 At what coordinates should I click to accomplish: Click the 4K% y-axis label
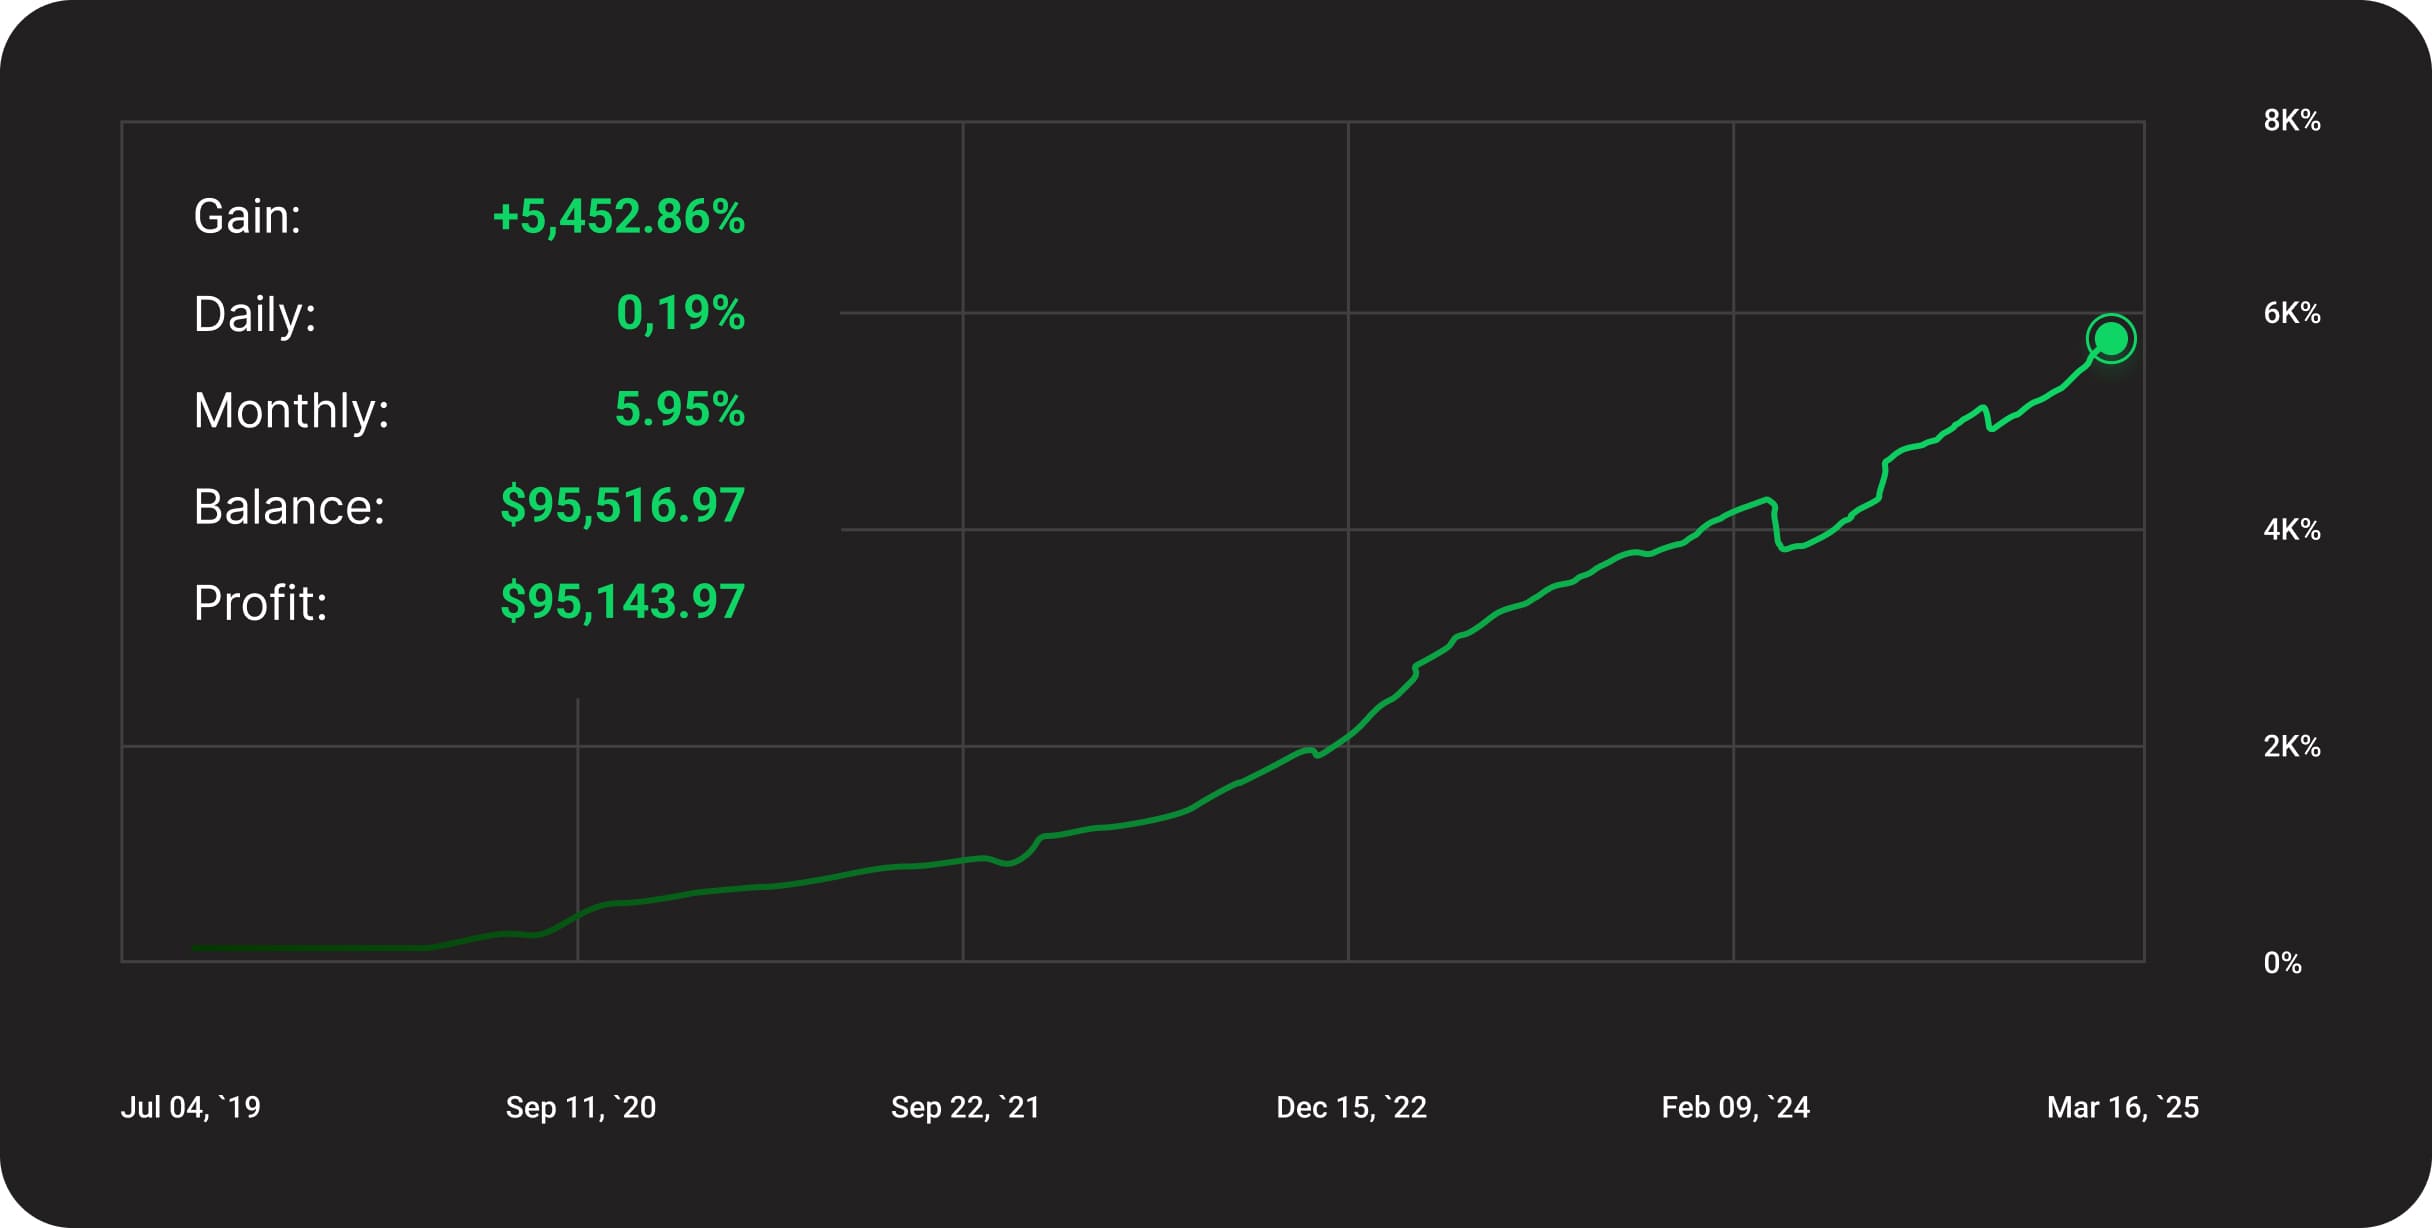tap(2291, 529)
